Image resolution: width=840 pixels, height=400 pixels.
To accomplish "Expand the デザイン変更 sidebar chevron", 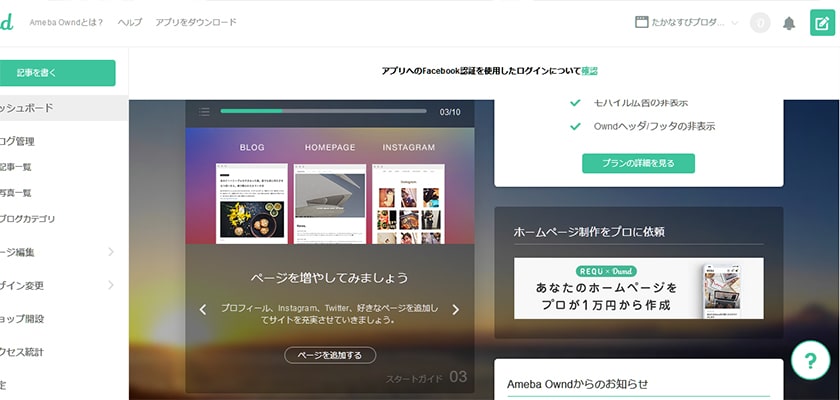I will point(111,285).
